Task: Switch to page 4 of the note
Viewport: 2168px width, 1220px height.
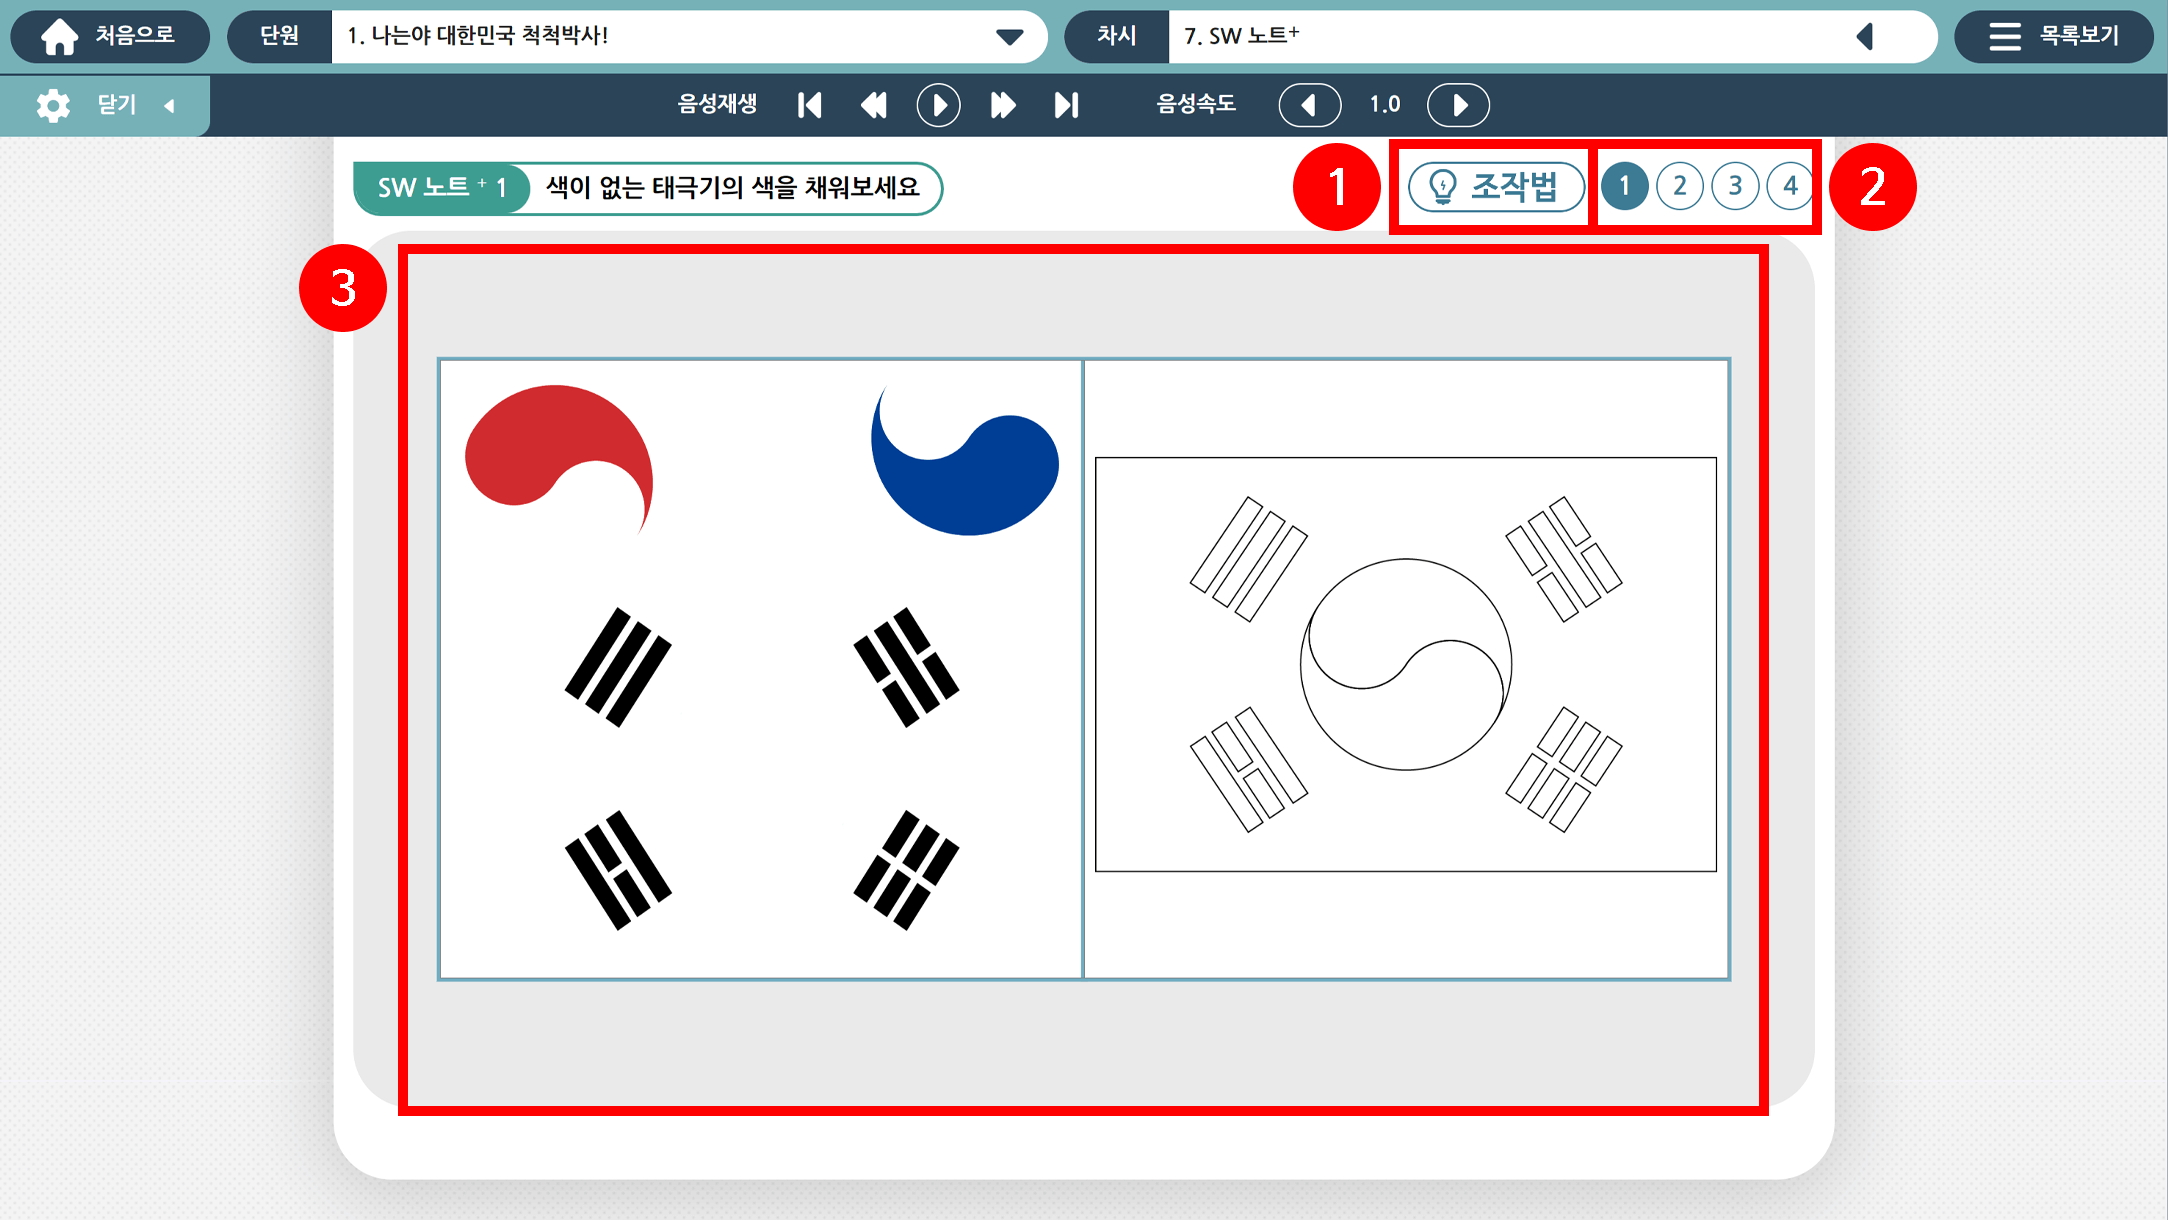Action: pyautogui.click(x=1790, y=186)
